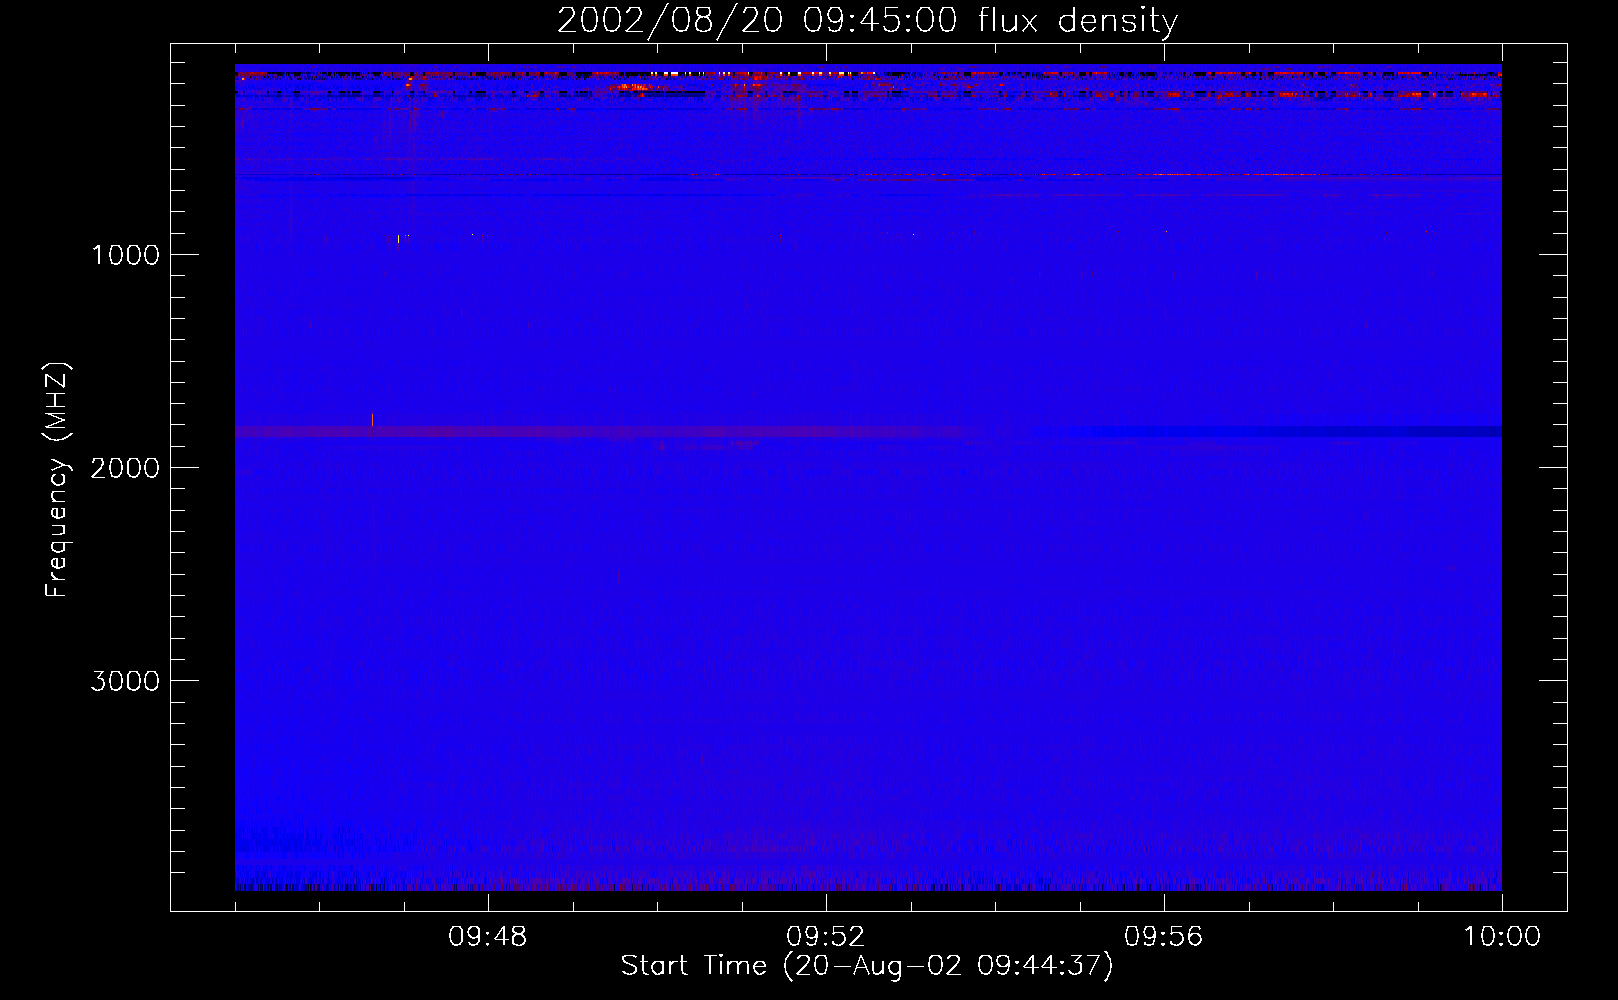Click the plot title '2002/08/20 09:45:00 flux density'
Screen dimensions: 1618x1000
tap(867, 20)
